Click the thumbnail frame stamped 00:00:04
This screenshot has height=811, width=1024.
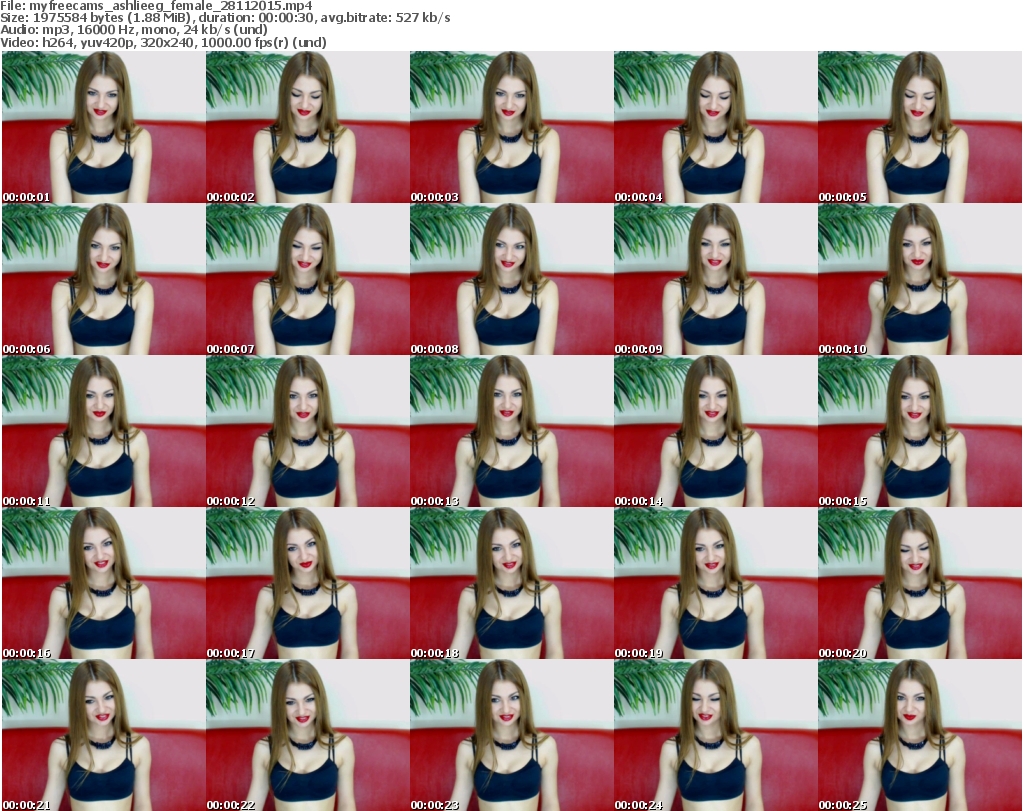tap(715, 127)
